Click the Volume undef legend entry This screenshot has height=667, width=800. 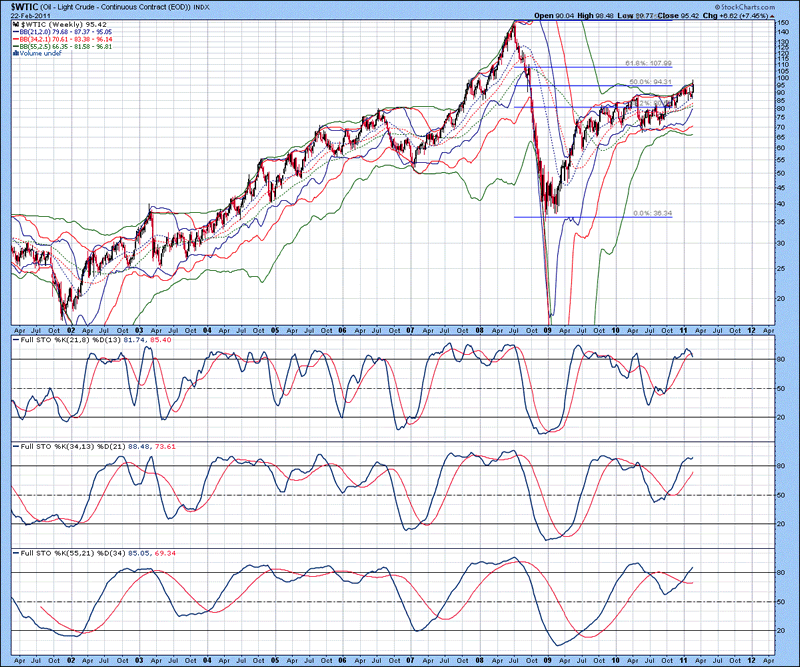click(36, 53)
